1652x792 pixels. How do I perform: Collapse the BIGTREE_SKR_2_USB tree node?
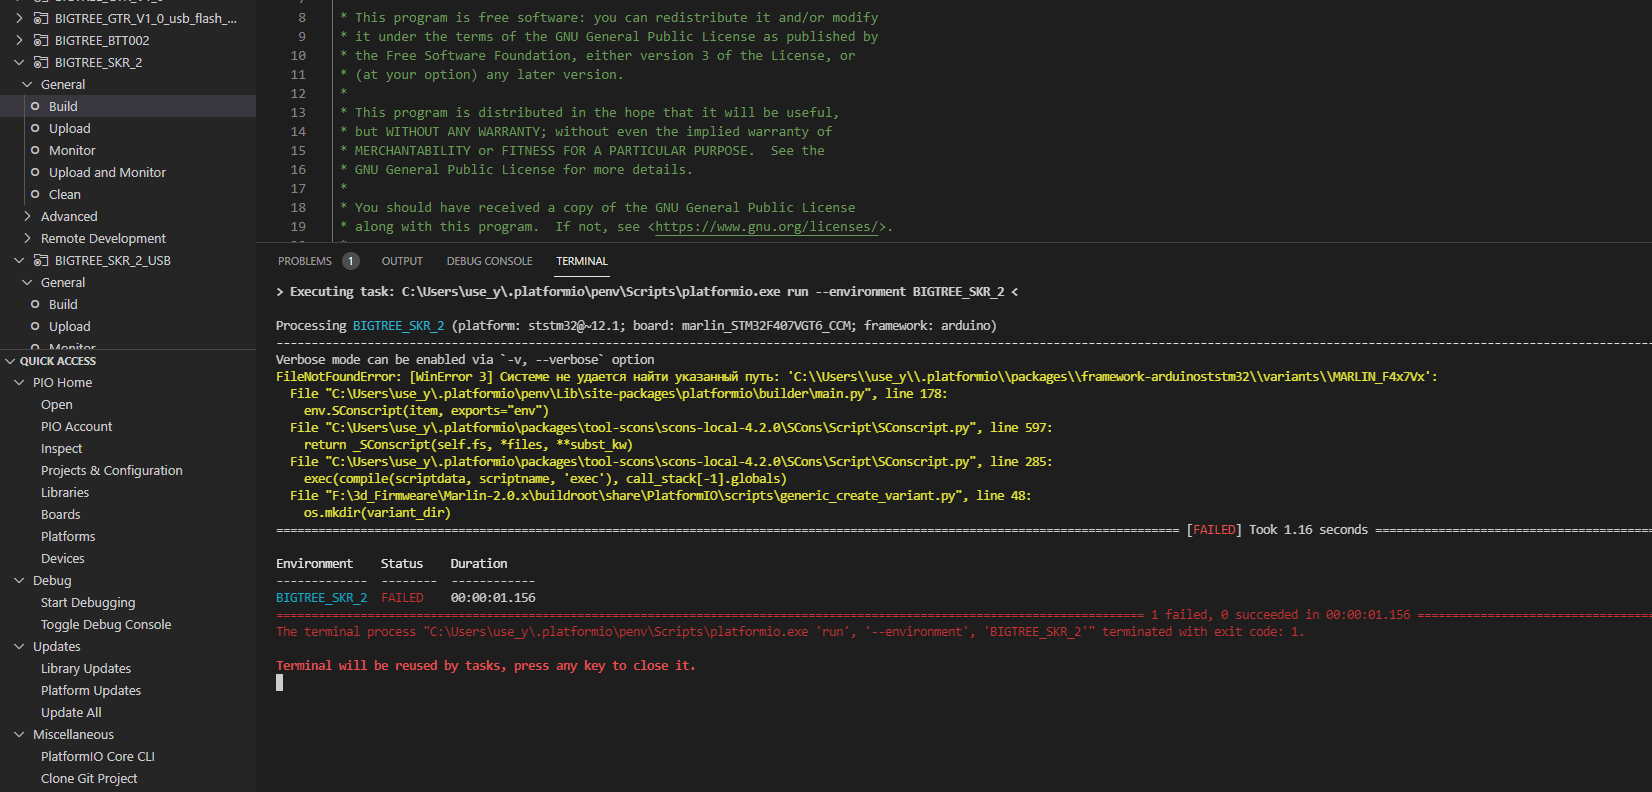point(19,260)
